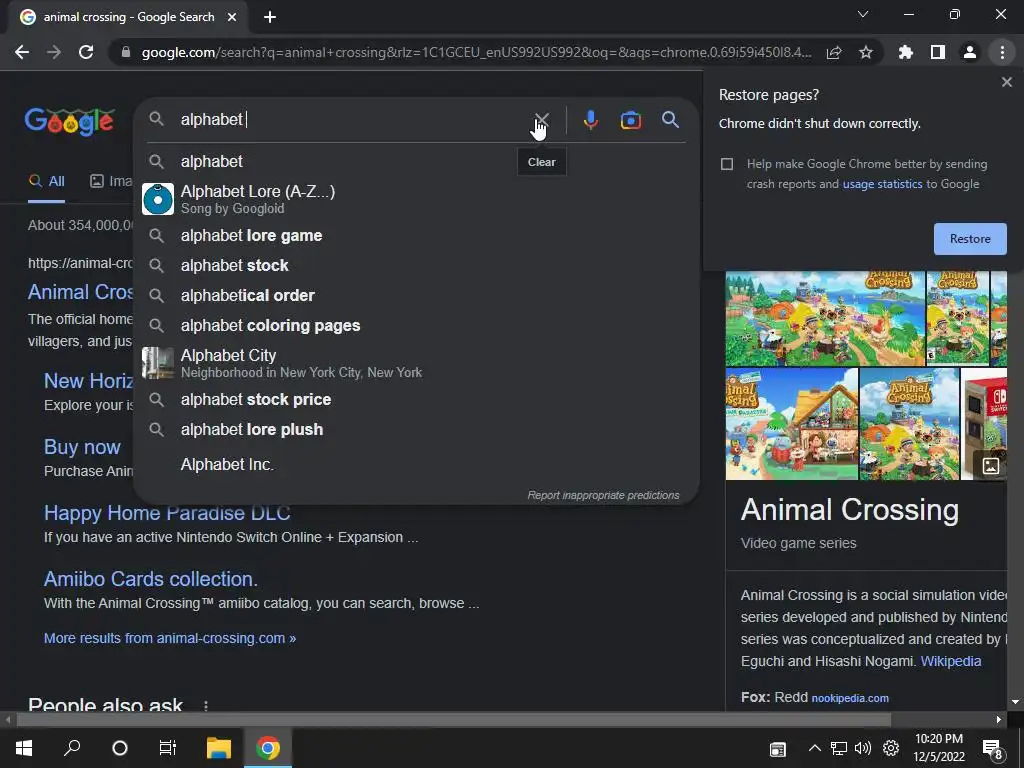Open a new browser tab
Viewport: 1024px width, 768px height.
(270, 17)
